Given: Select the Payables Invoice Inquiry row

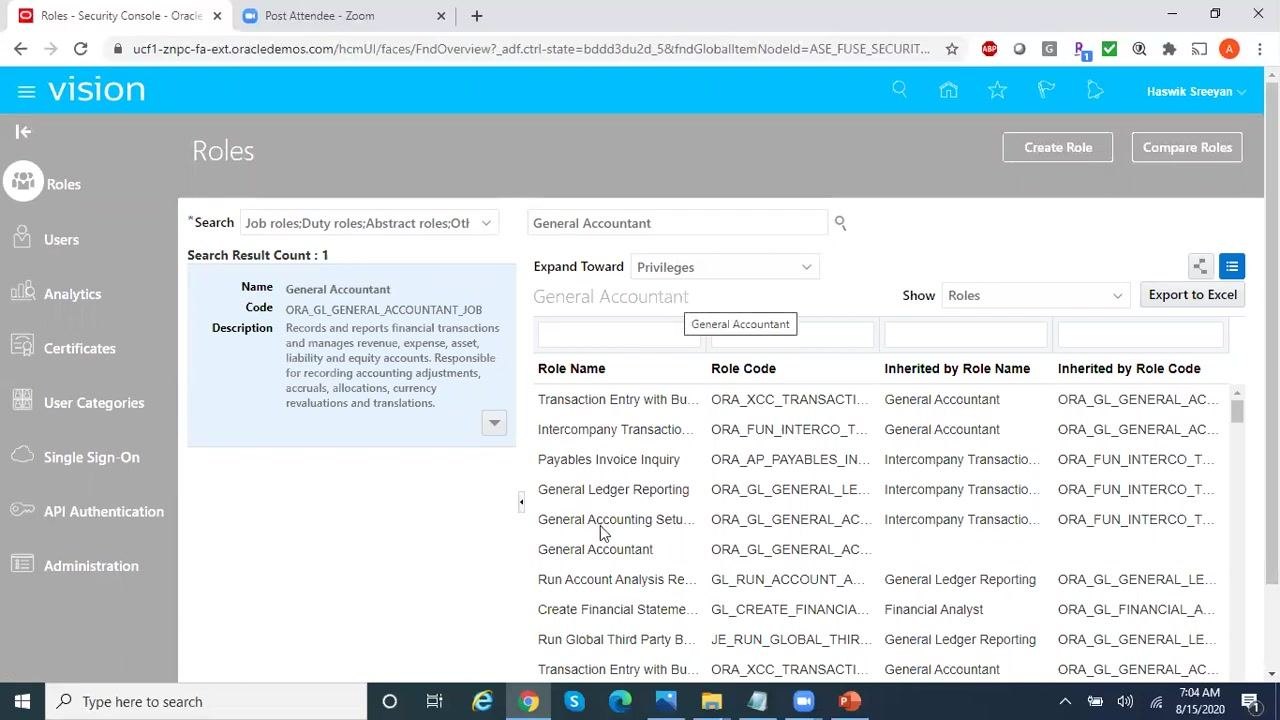Looking at the screenshot, I should (881, 459).
